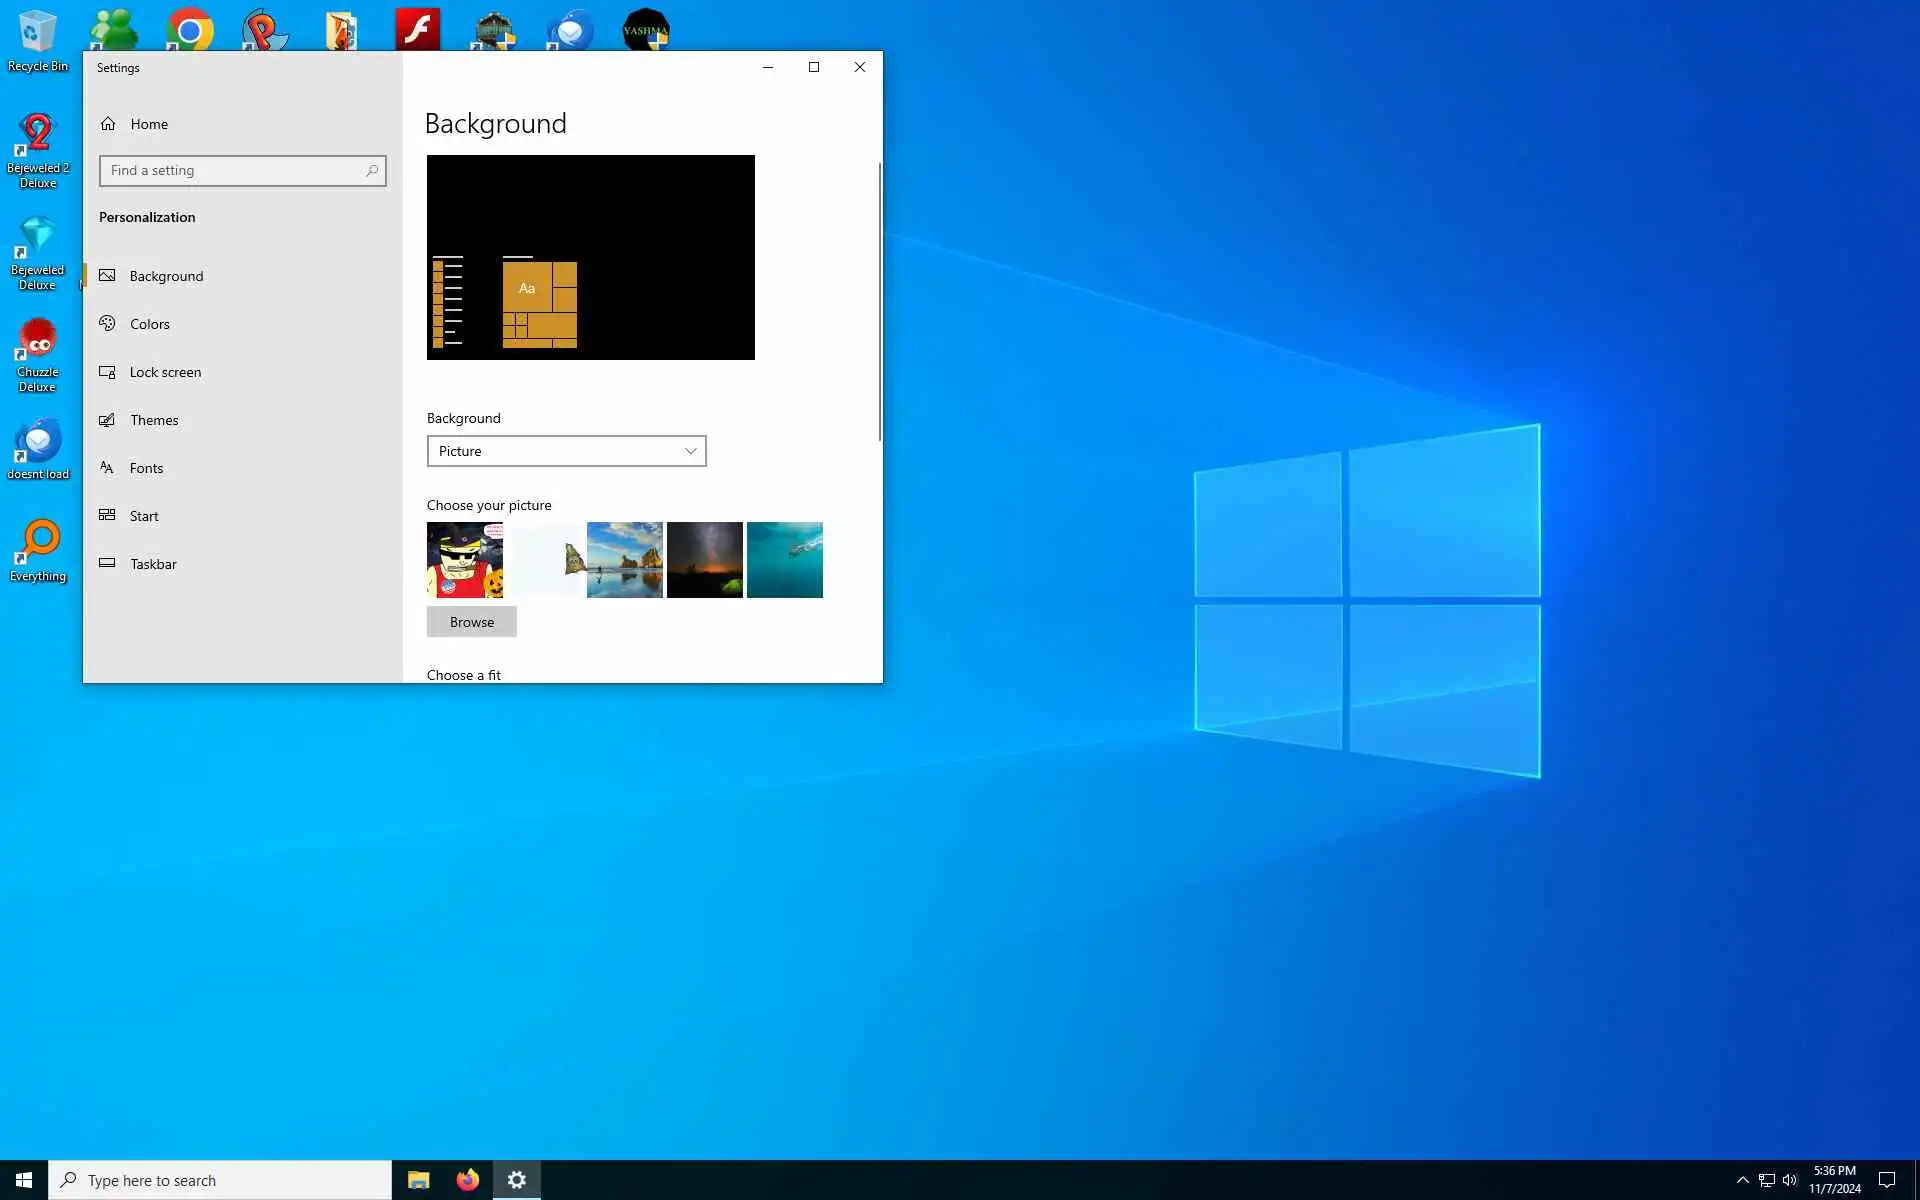Click the Find a setting search box
Viewport: 1920px width, 1200px height.
coord(232,171)
